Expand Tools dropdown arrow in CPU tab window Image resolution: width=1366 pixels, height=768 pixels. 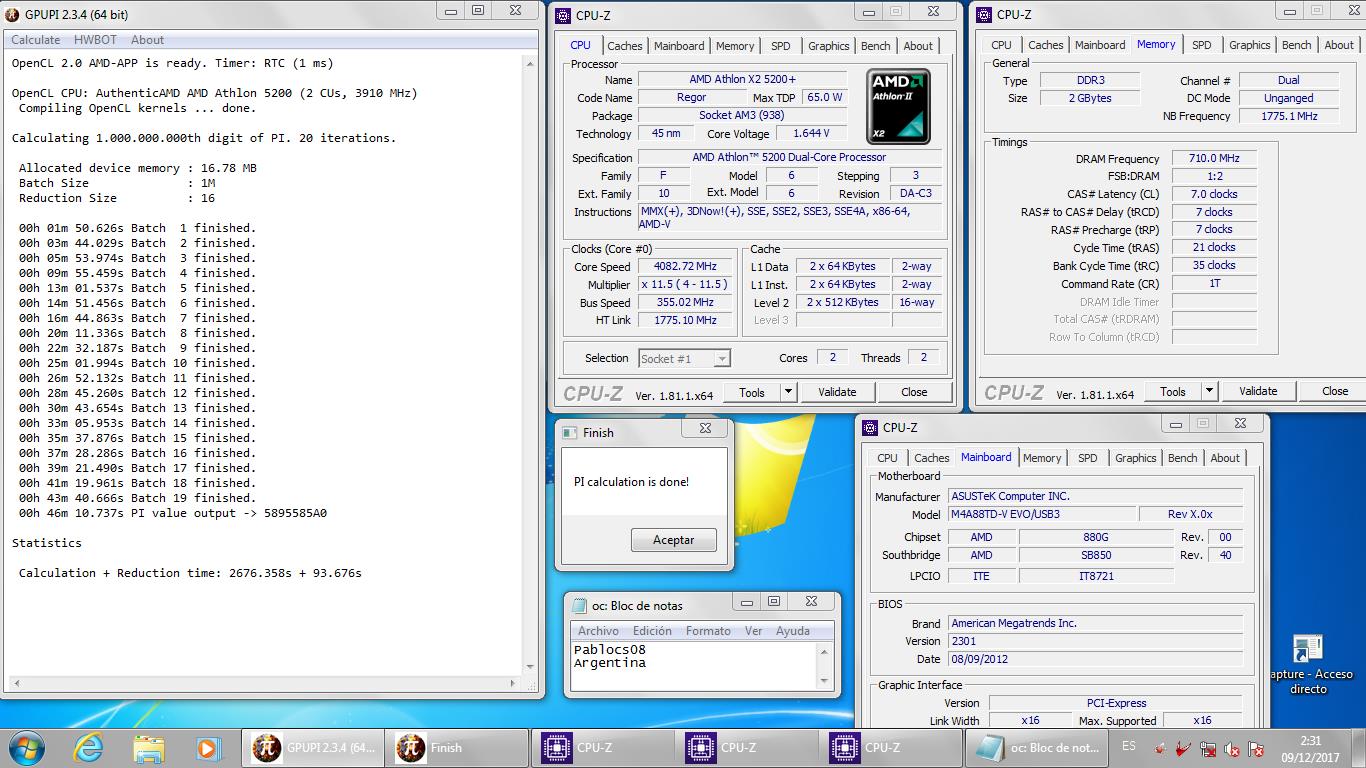point(788,392)
